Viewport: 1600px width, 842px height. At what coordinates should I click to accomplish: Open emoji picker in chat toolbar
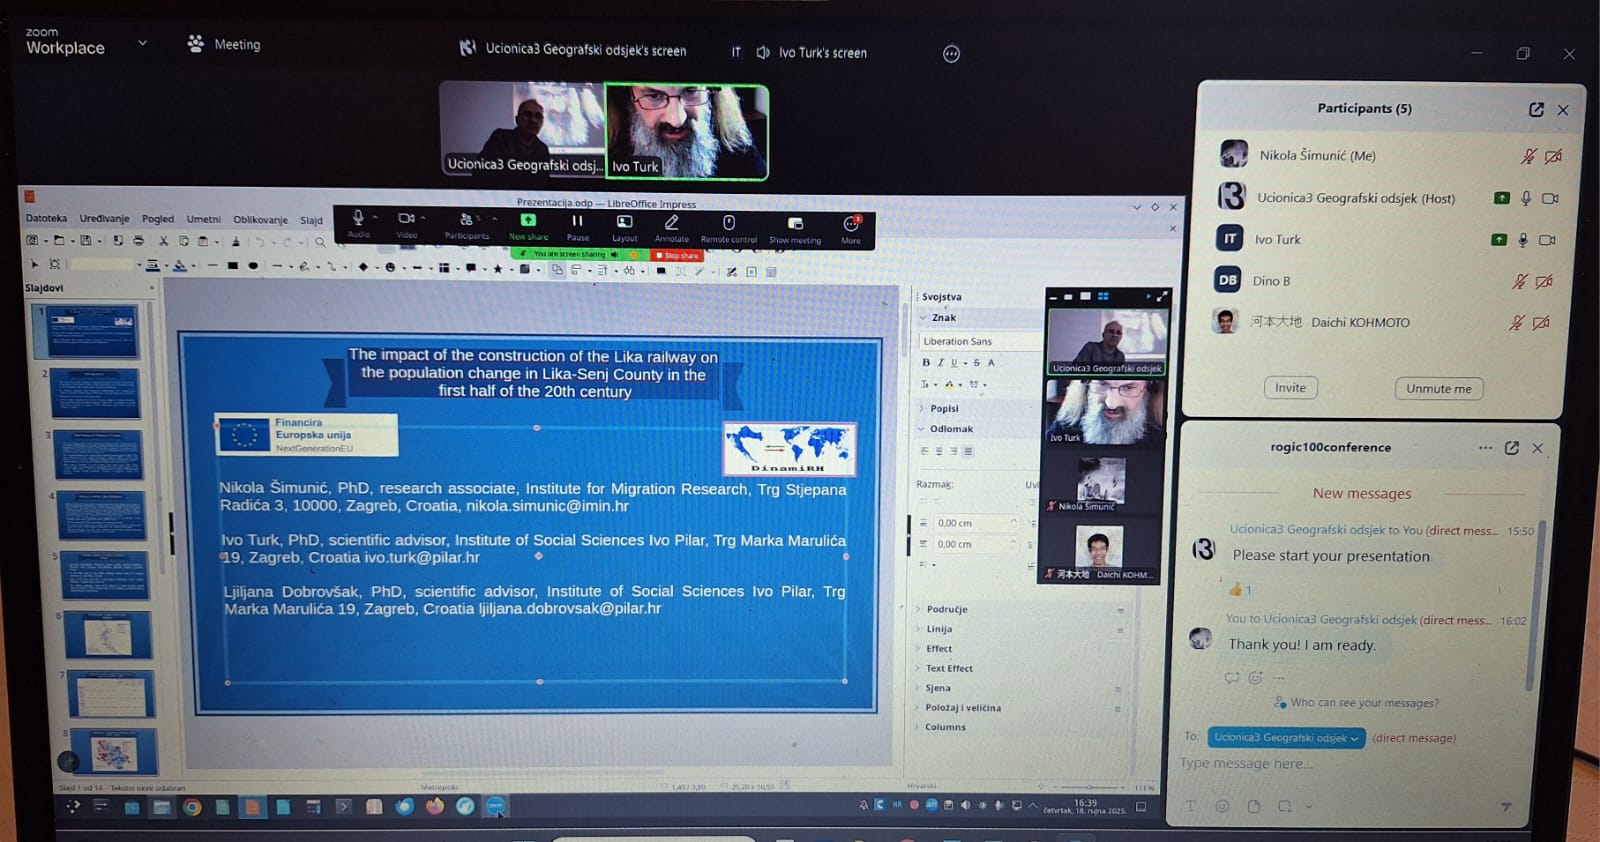tap(1222, 806)
